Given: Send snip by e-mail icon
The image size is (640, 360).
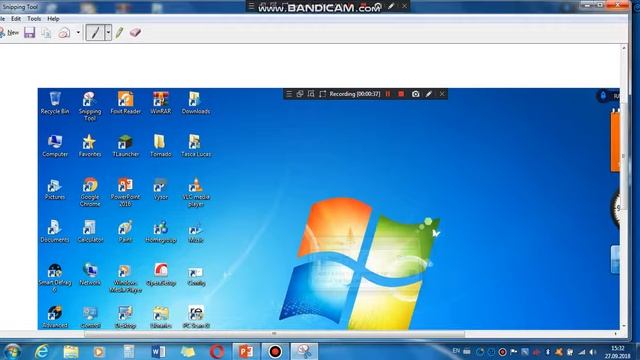Looking at the screenshot, I should coord(64,33).
